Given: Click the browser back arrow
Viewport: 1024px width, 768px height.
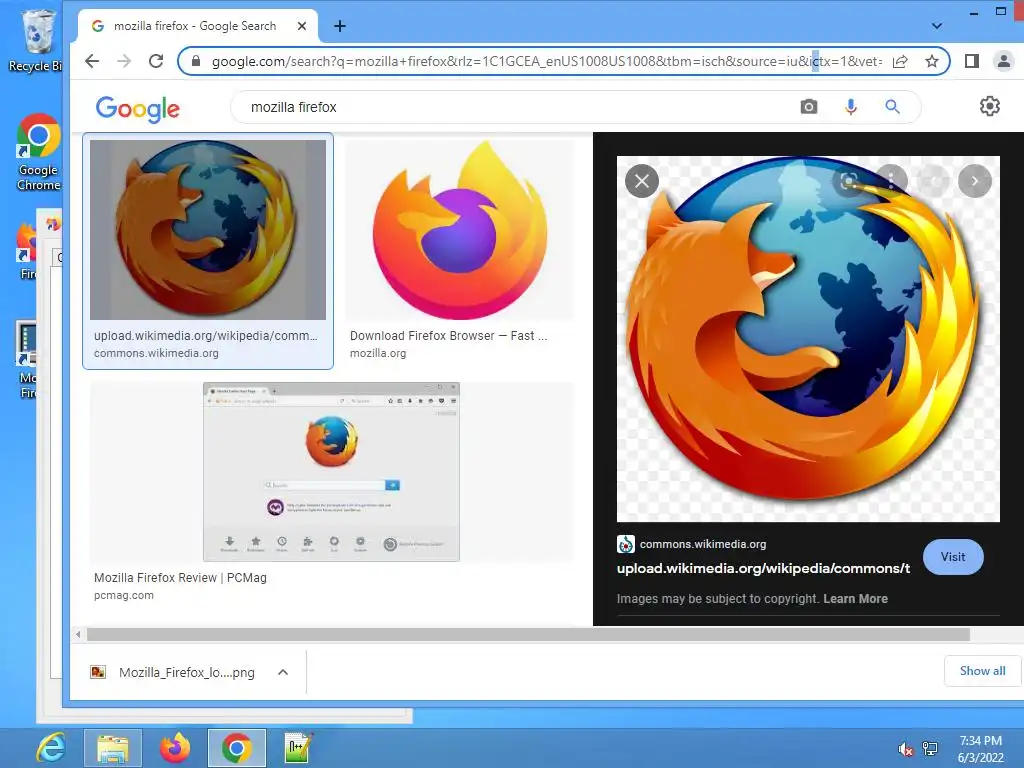Looking at the screenshot, I should pos(92,61).
